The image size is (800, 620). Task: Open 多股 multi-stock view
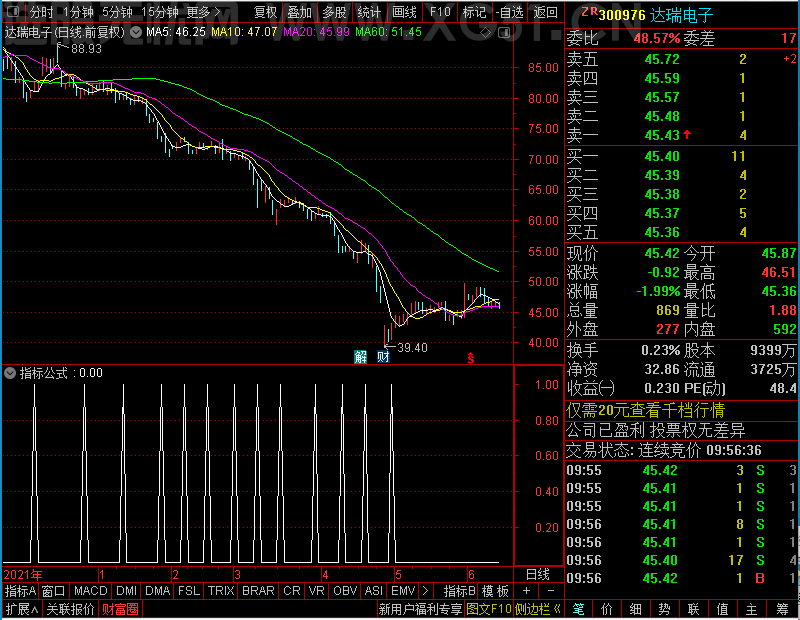(334, 12)
